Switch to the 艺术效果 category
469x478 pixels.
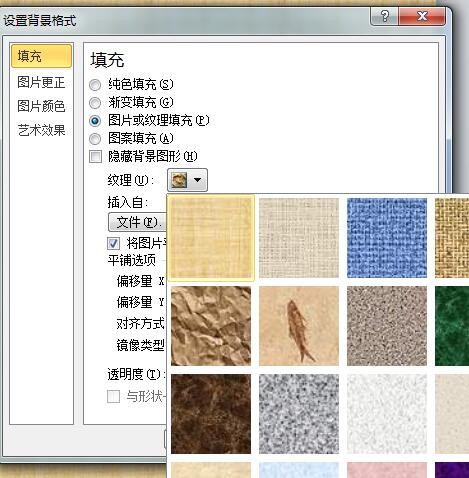tap(41, 130)
